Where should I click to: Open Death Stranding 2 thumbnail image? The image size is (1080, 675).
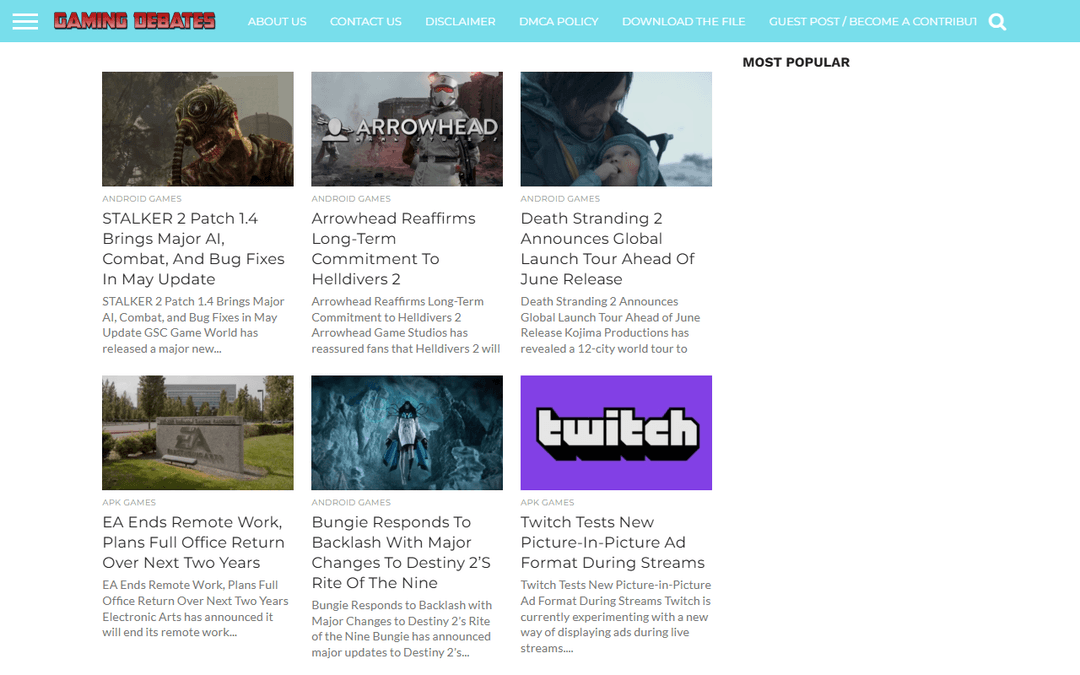coord(616,129)
